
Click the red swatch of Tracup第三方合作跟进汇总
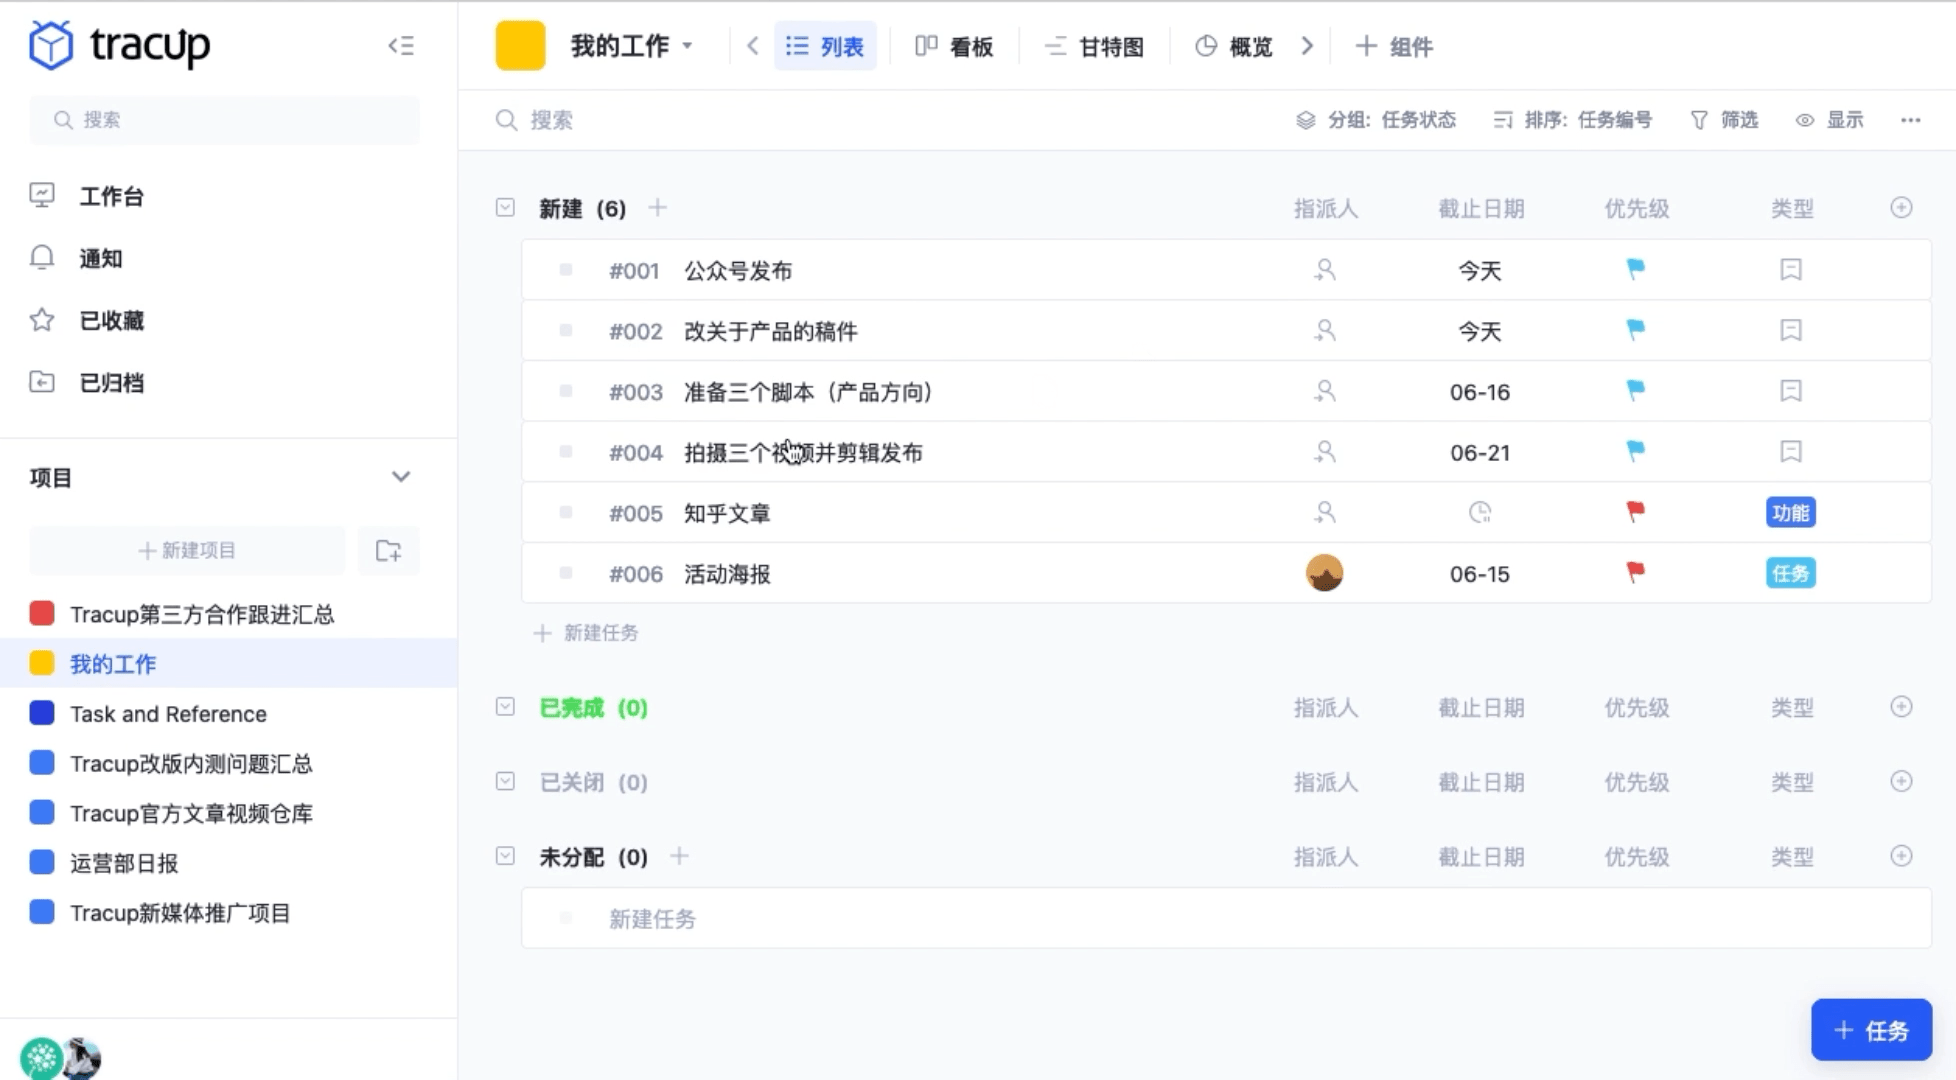[x=42, y=613]
